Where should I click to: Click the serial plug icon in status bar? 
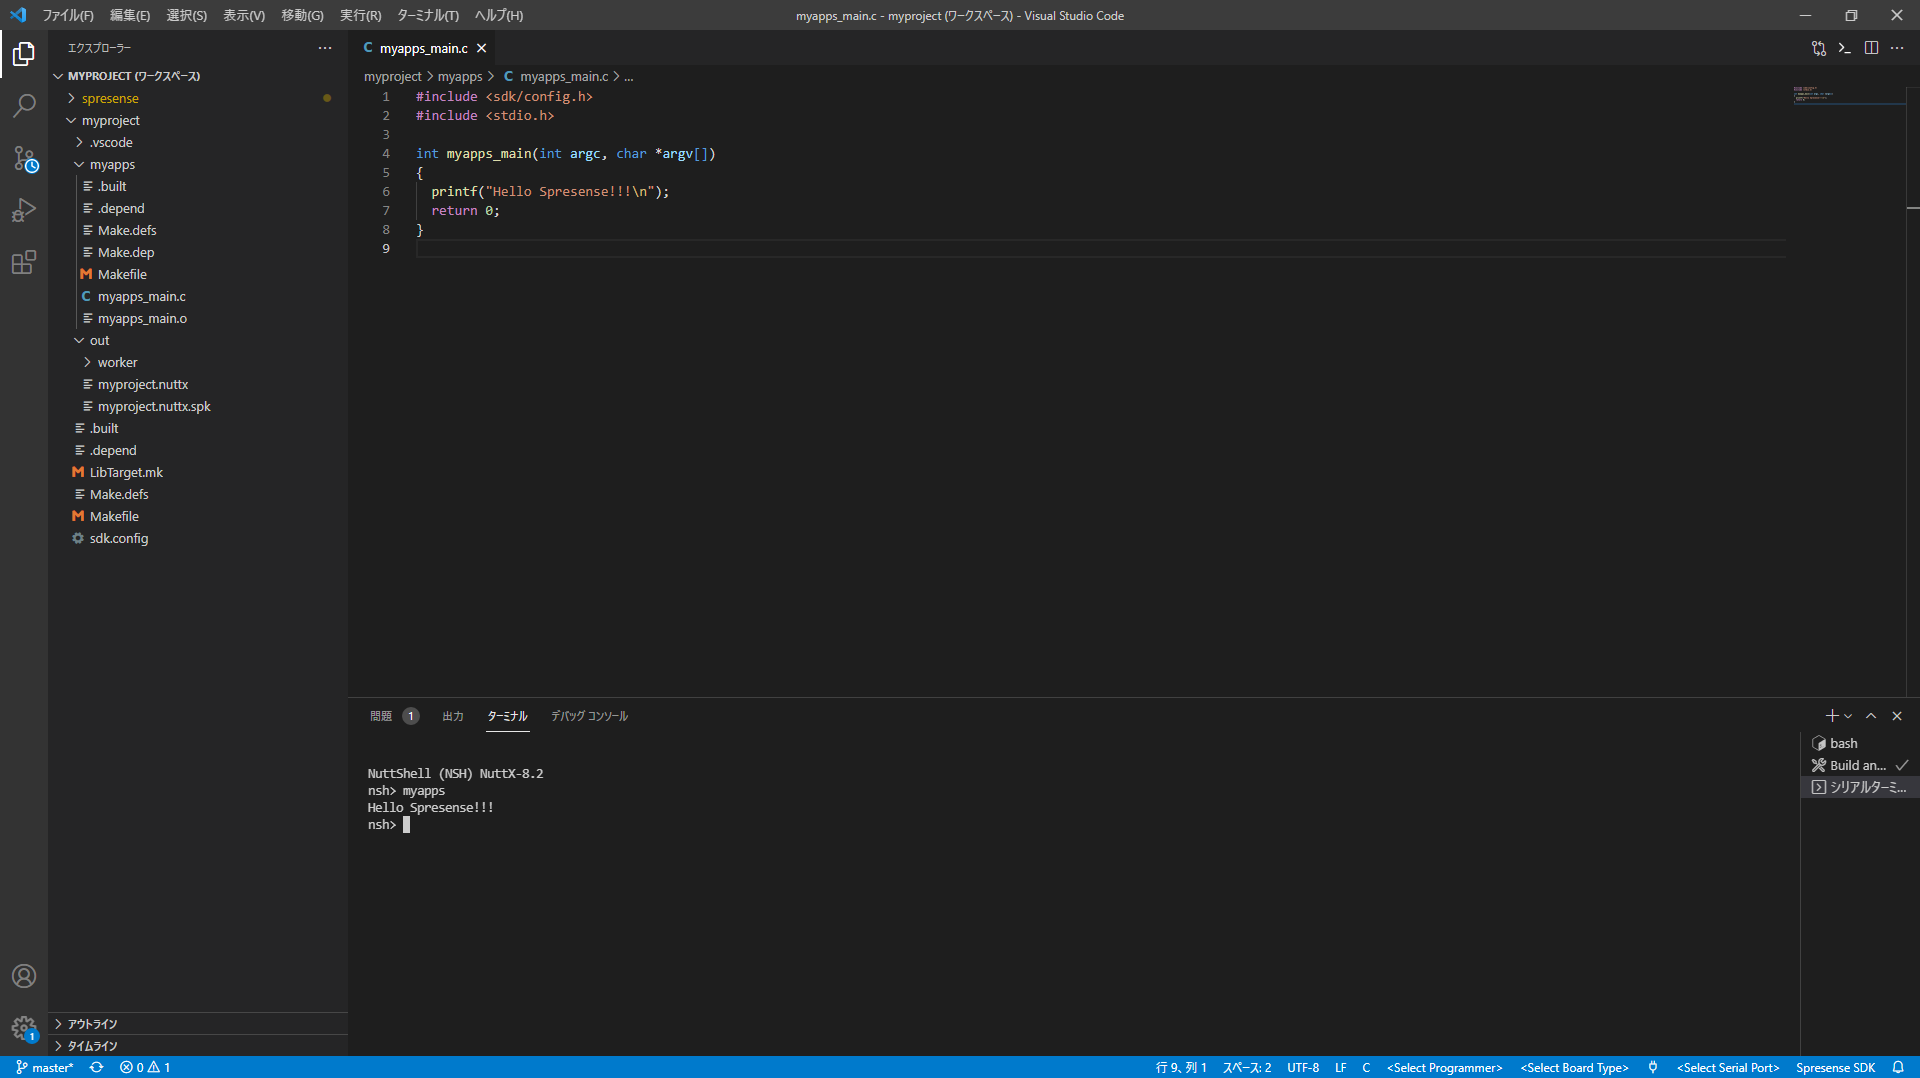[x=1653, y=1067]
